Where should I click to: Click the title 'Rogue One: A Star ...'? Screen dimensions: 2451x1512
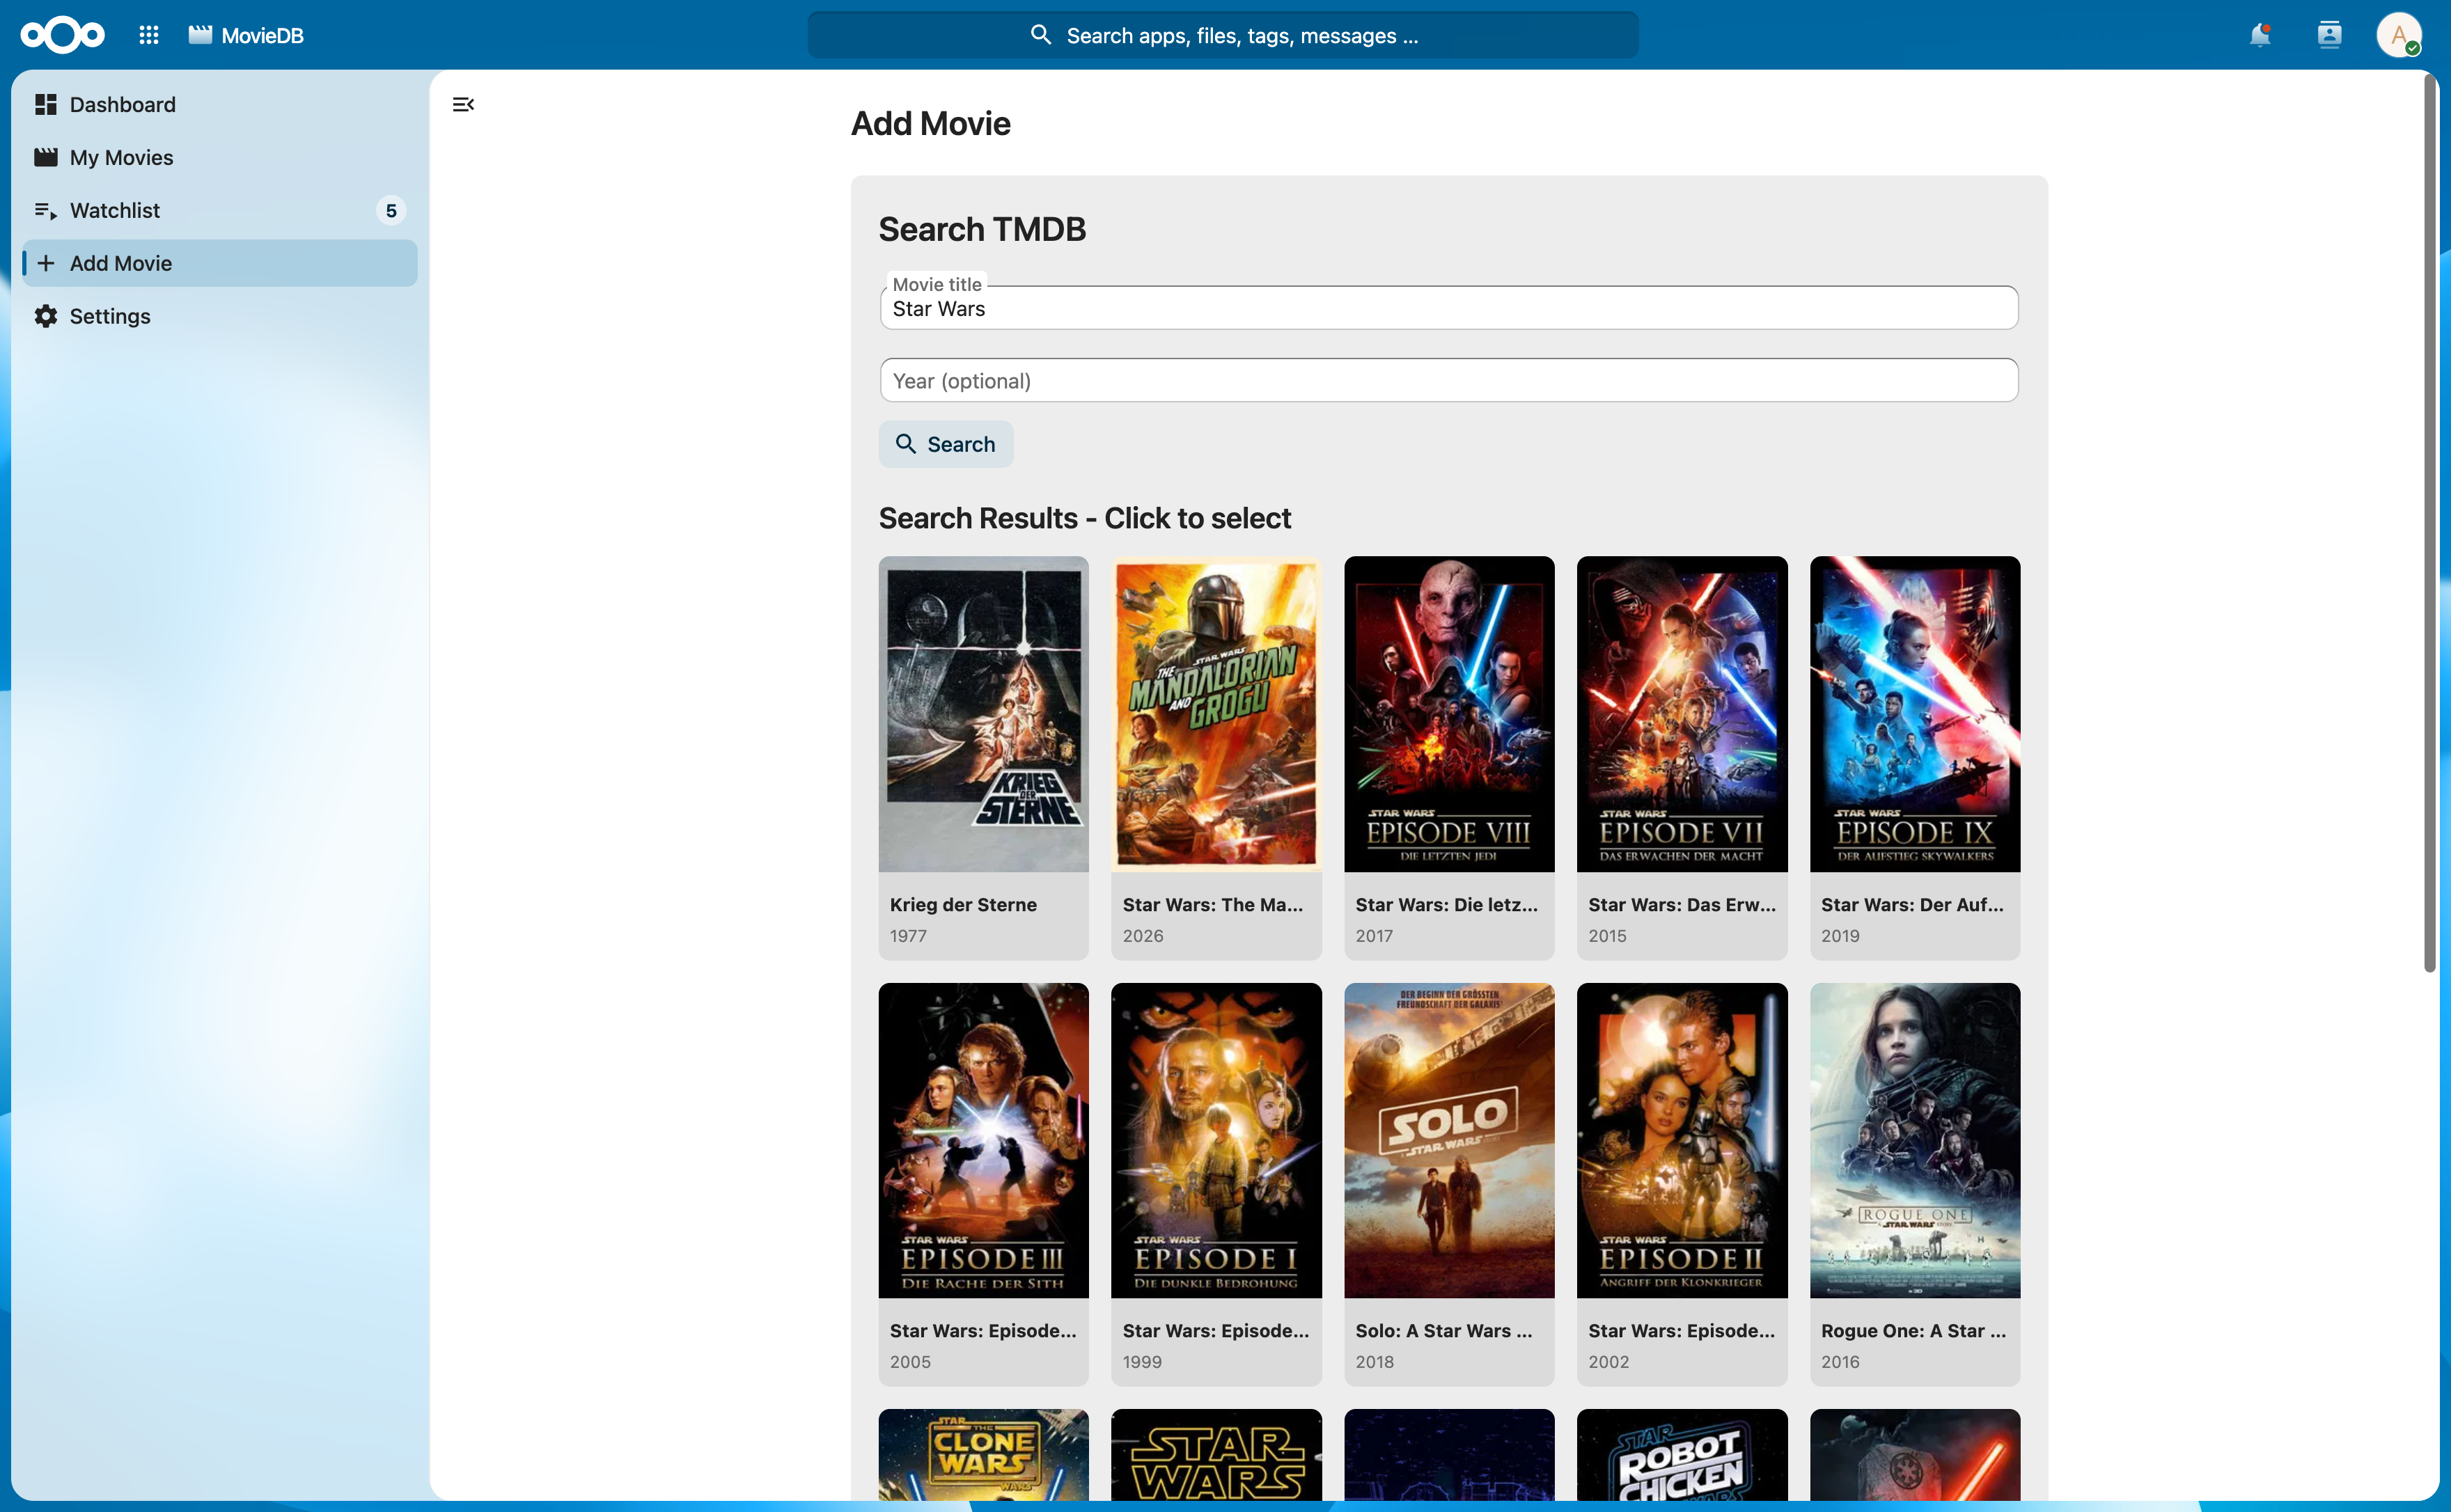pos(1913,1330)
